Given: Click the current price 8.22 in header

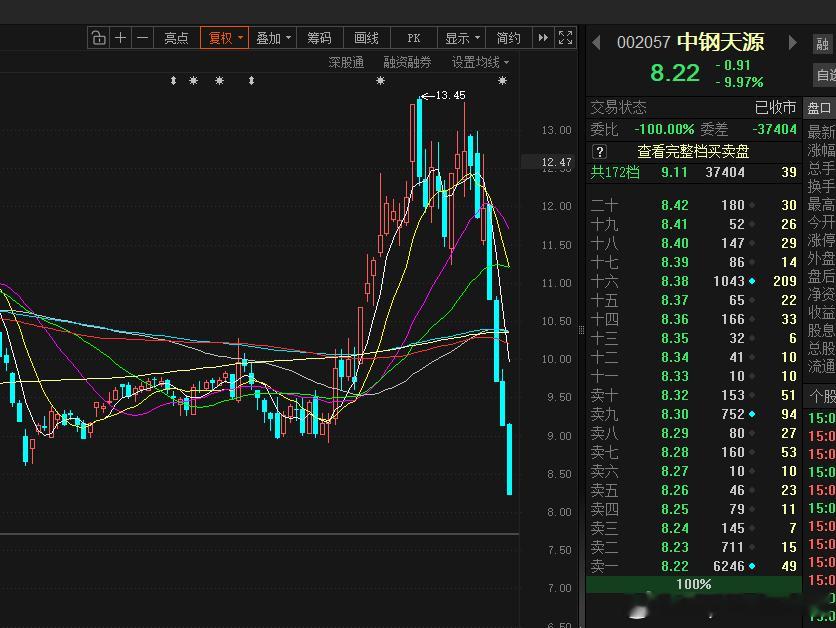Looking at the screenshot, I should click(674, 73).
